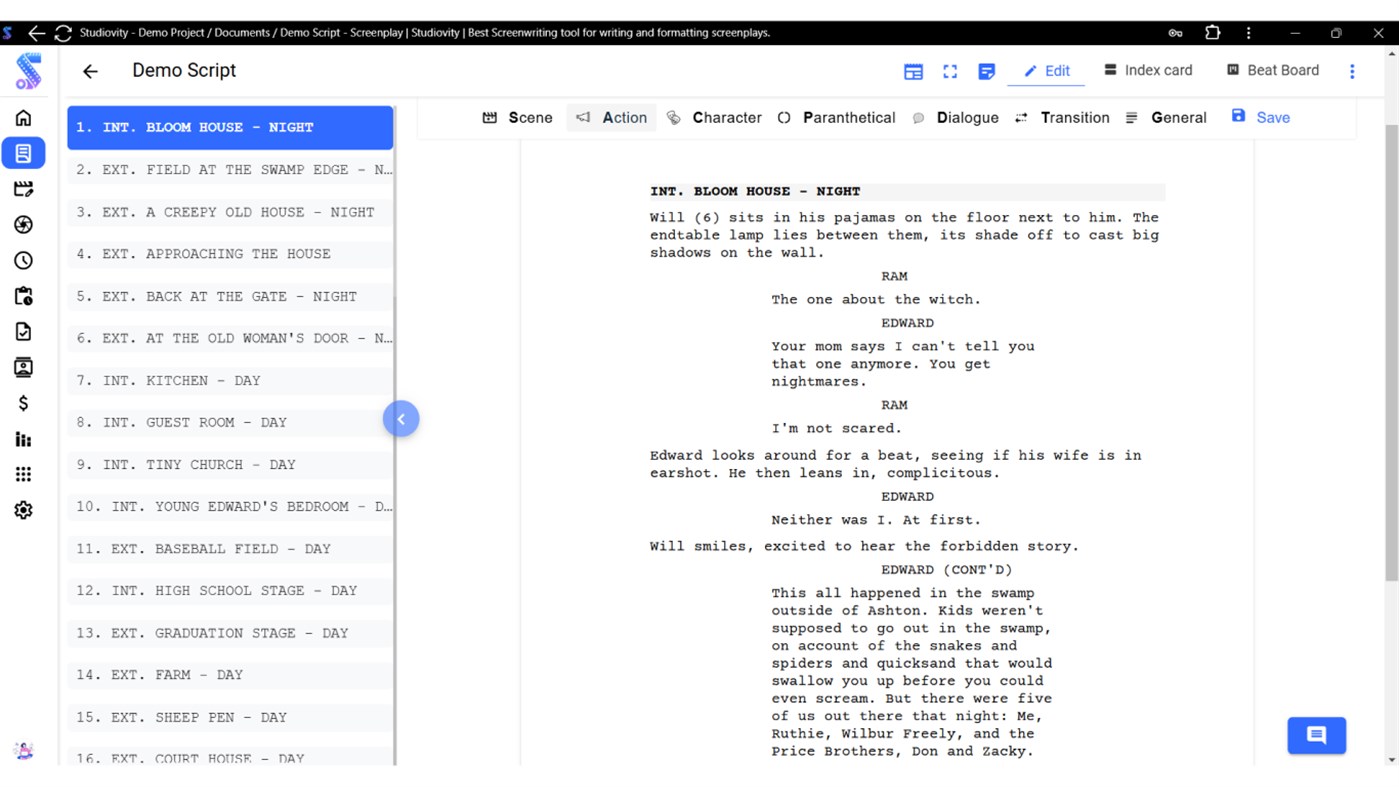
Task: Open the bar chart reports icon
Action: [x=23, y=439]
